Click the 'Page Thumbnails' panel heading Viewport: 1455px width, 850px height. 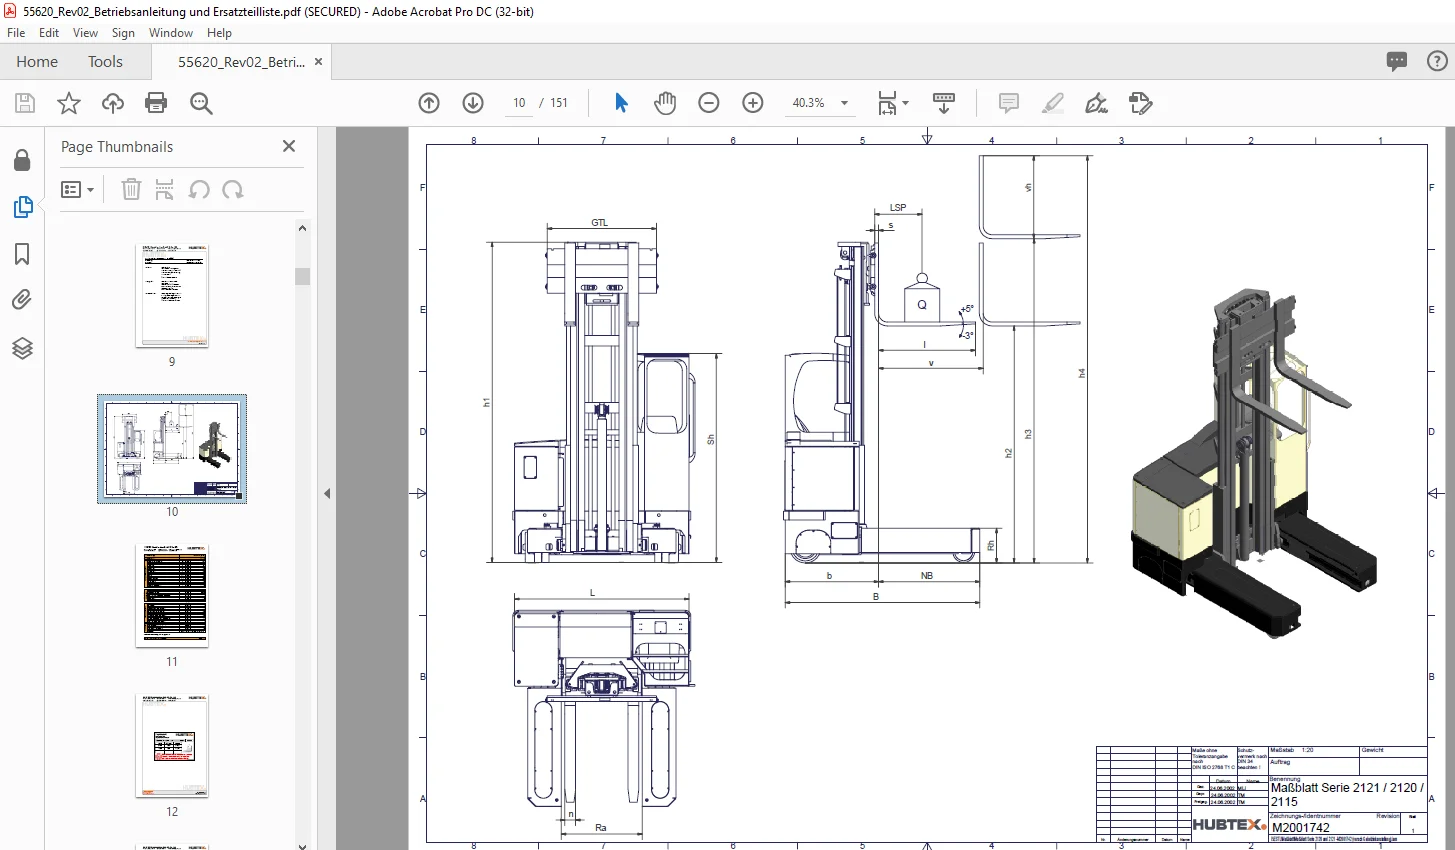(x=117, y=146)
